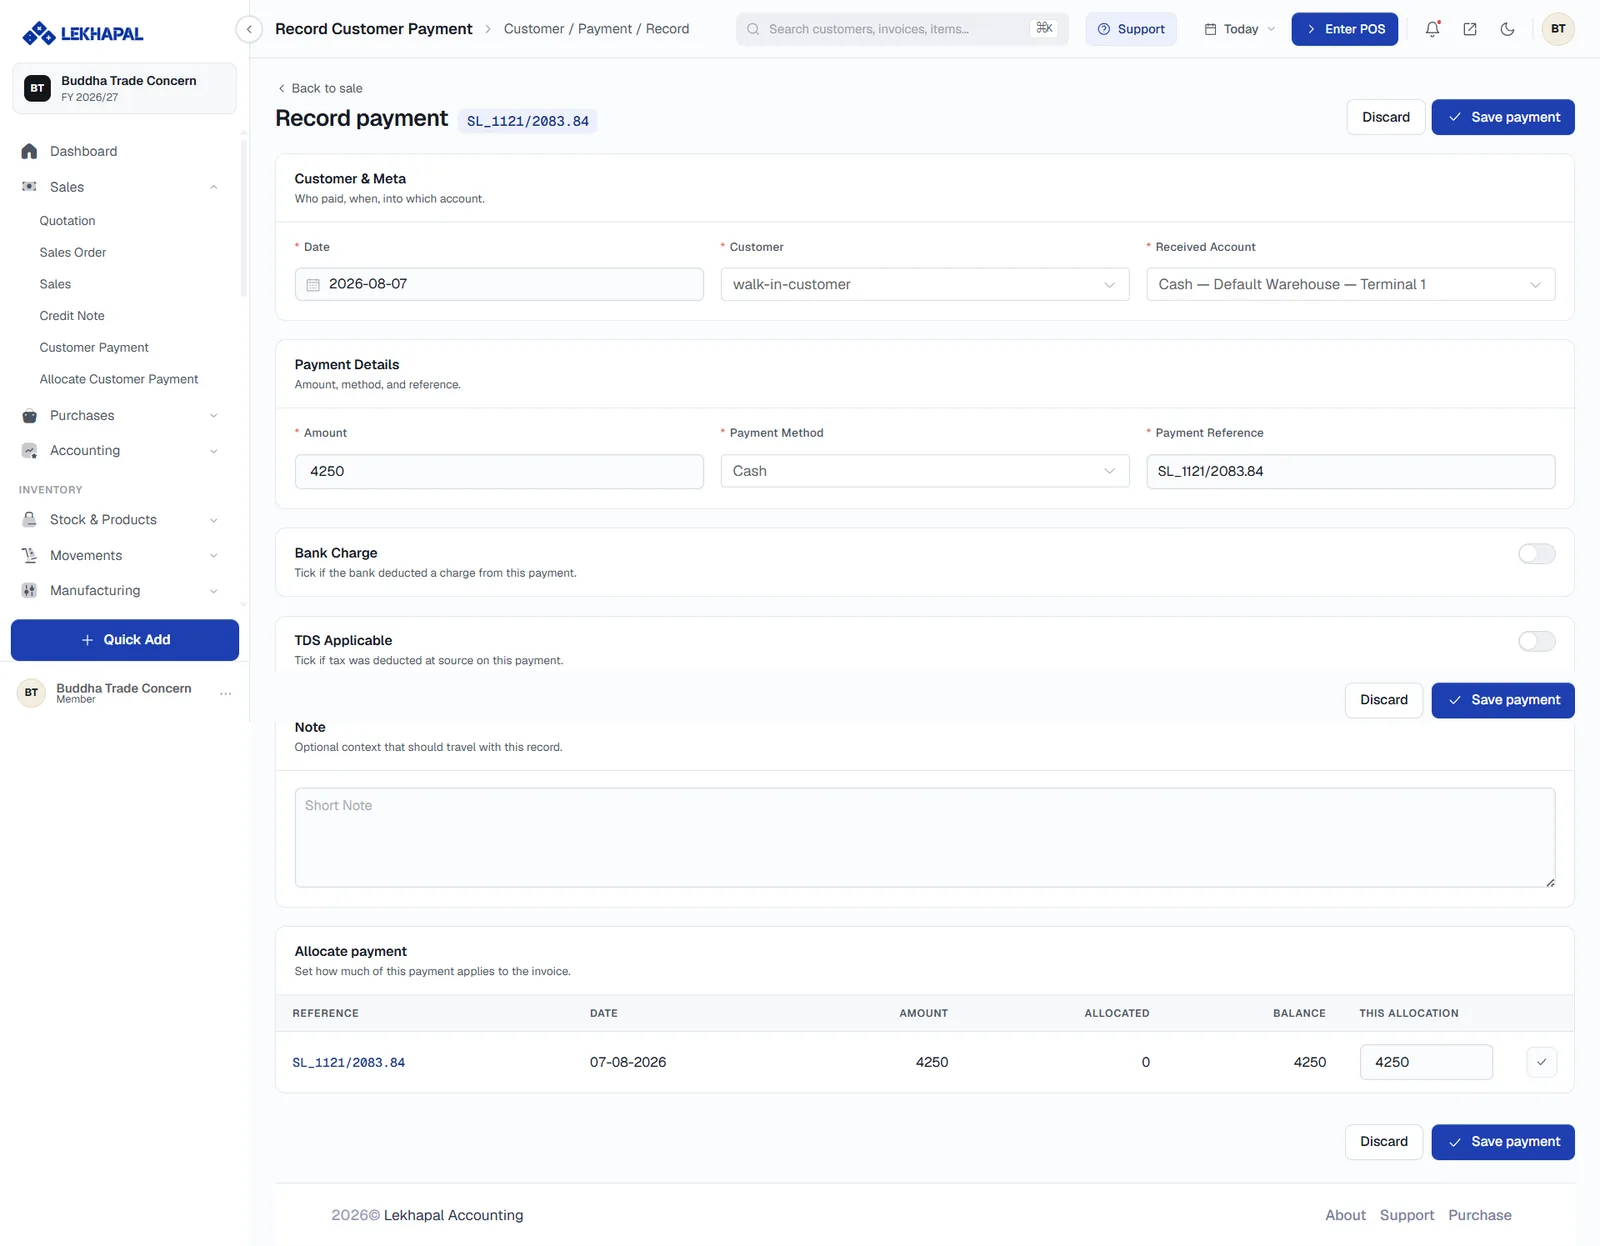Click the Today calendar icon
This screenshot has width=1600, height=1246.
(x=1210, y=29)
